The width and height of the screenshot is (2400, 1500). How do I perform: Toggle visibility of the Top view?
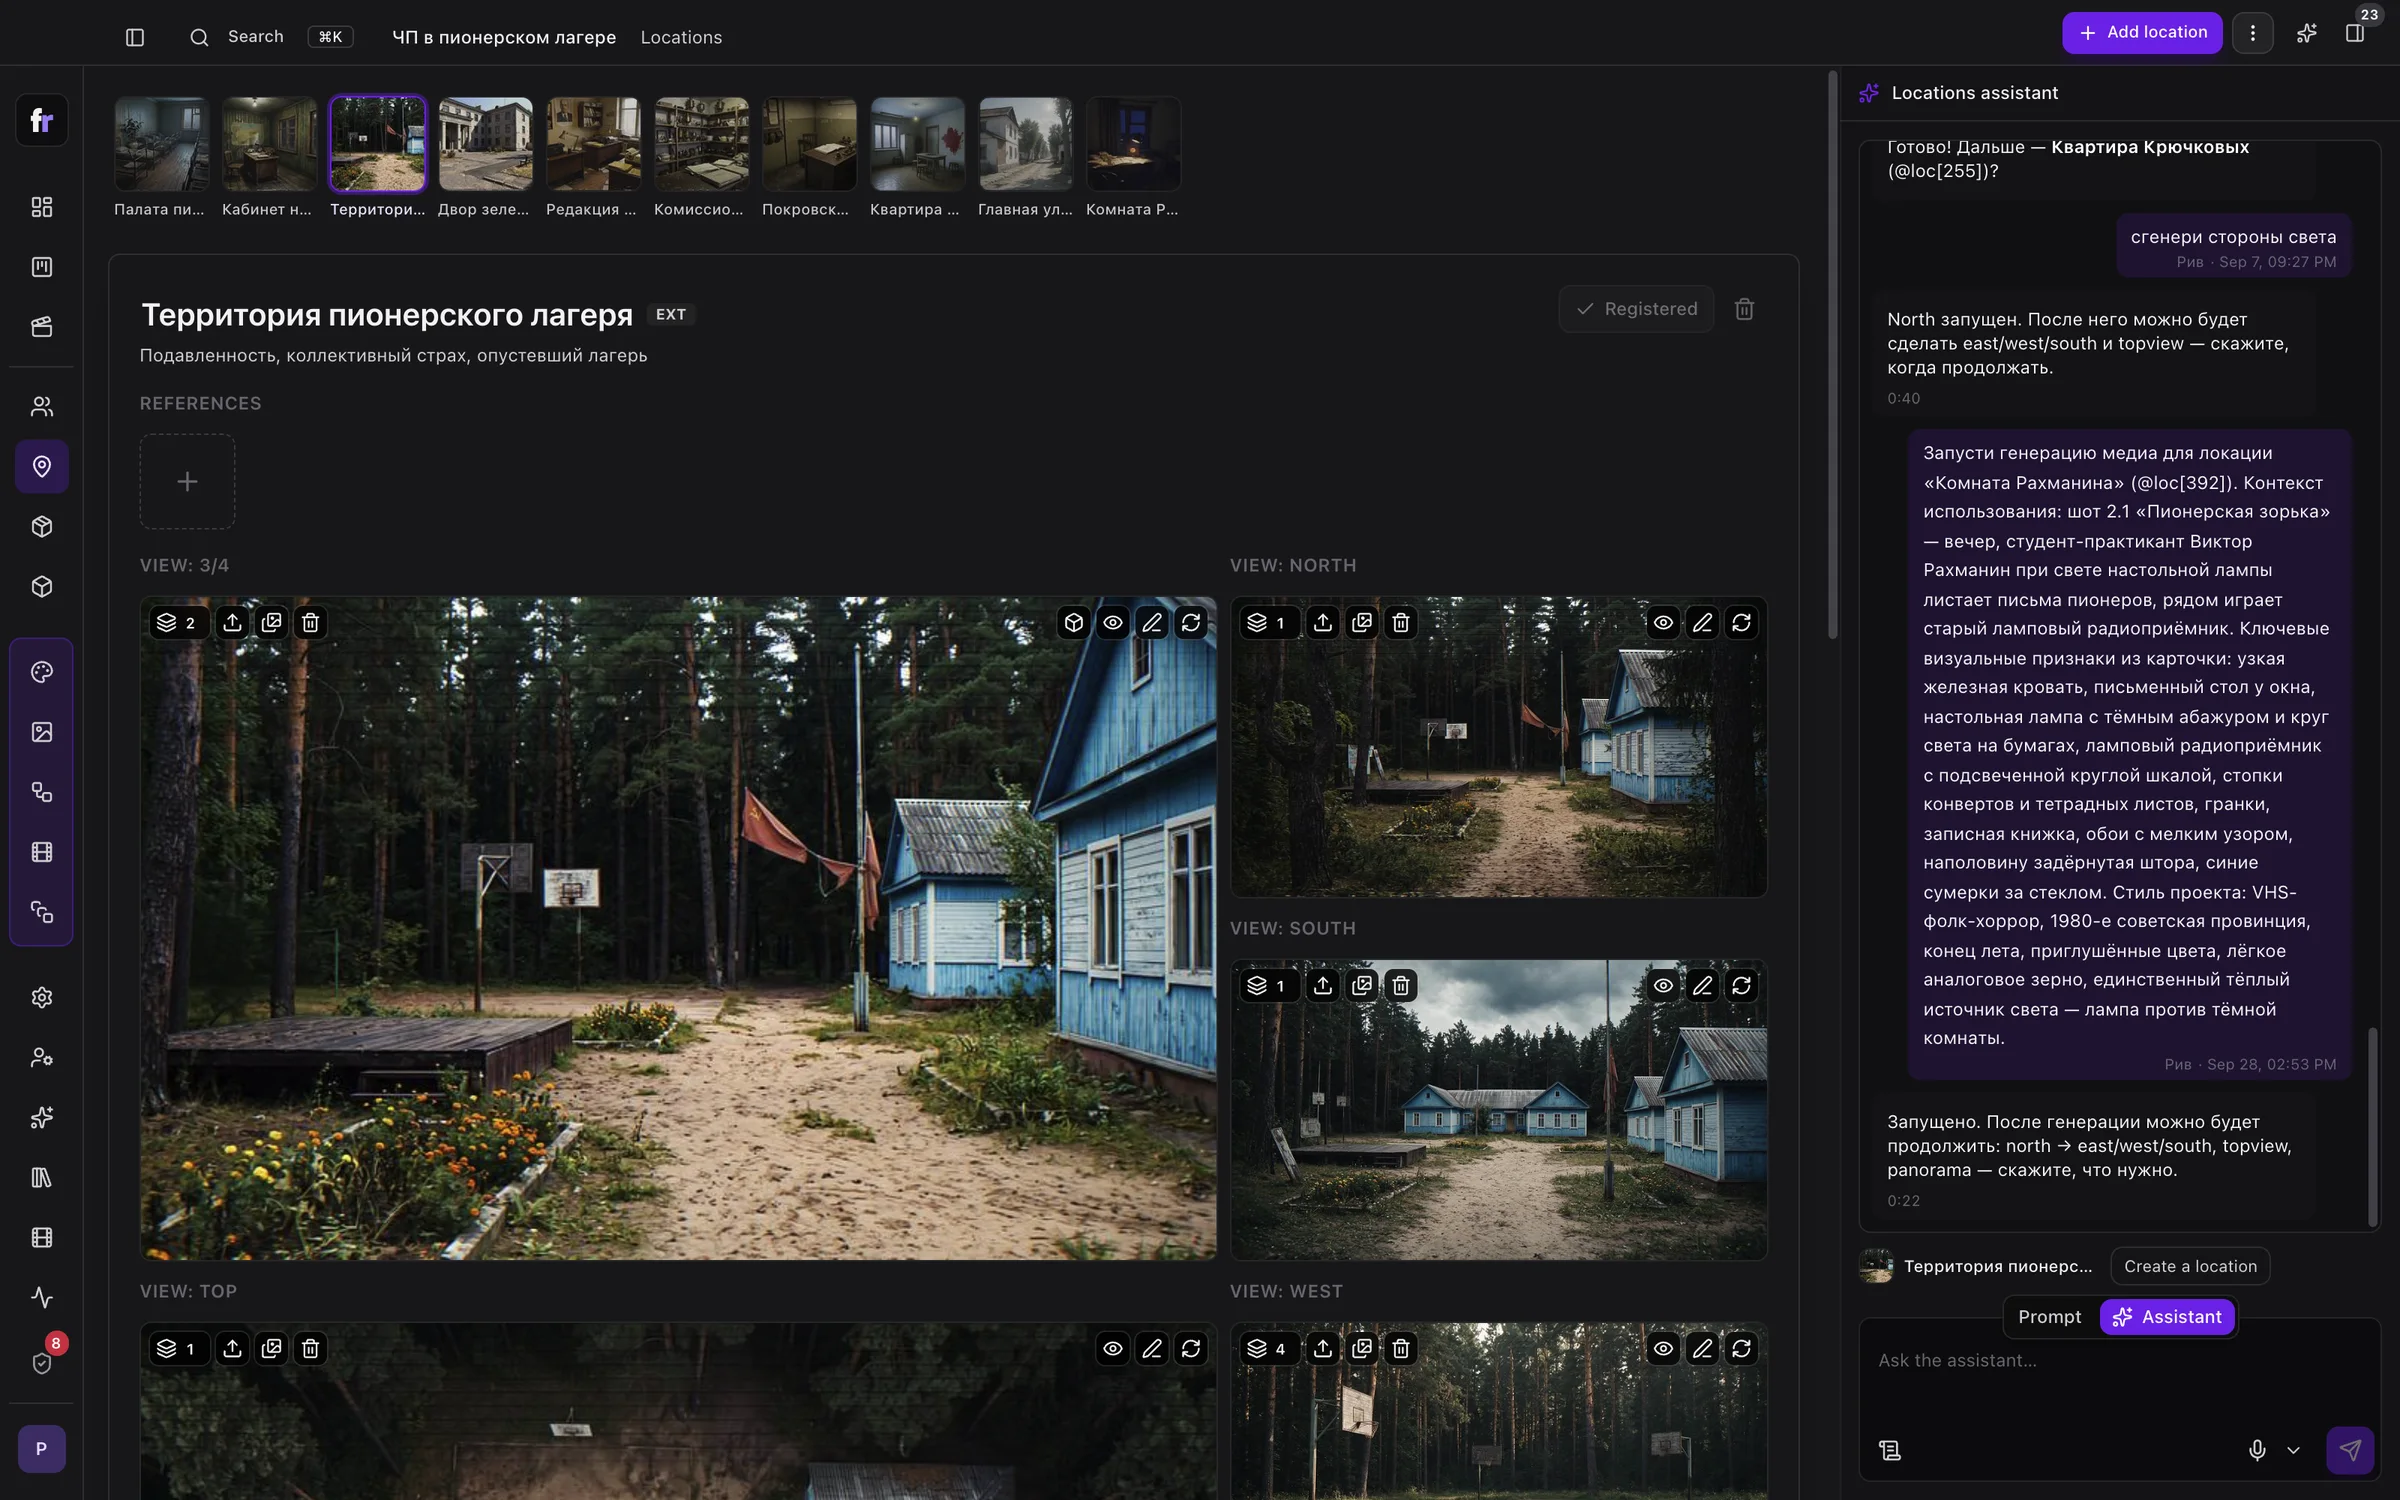(1113, 1349)
